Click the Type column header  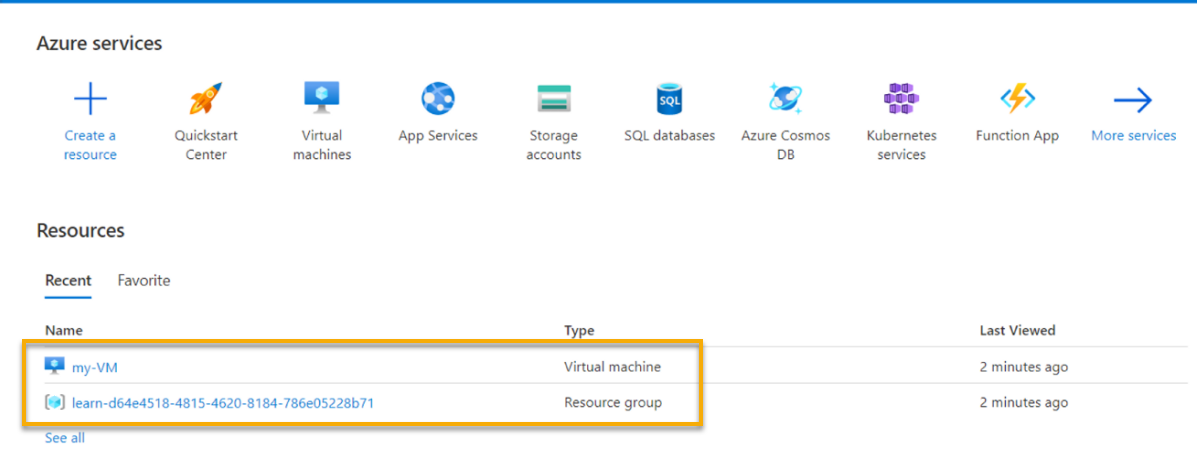coord(579,330)
